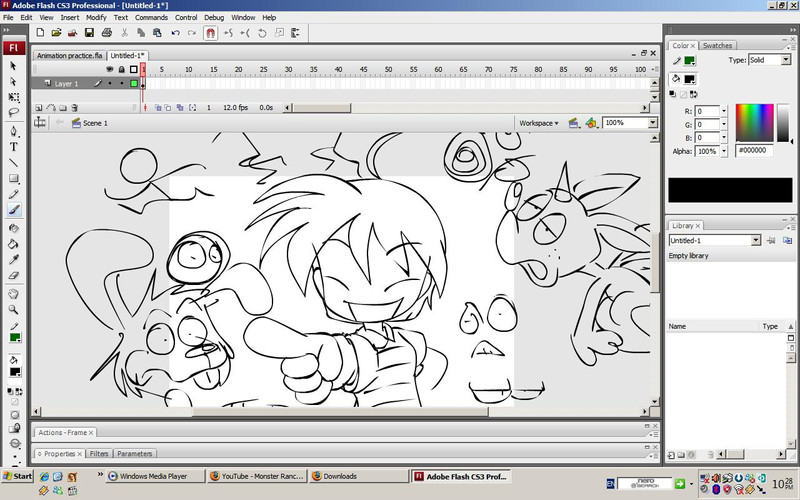Select the Text tool
Viewport: 800px width, 500px height.
coord(13,147)
